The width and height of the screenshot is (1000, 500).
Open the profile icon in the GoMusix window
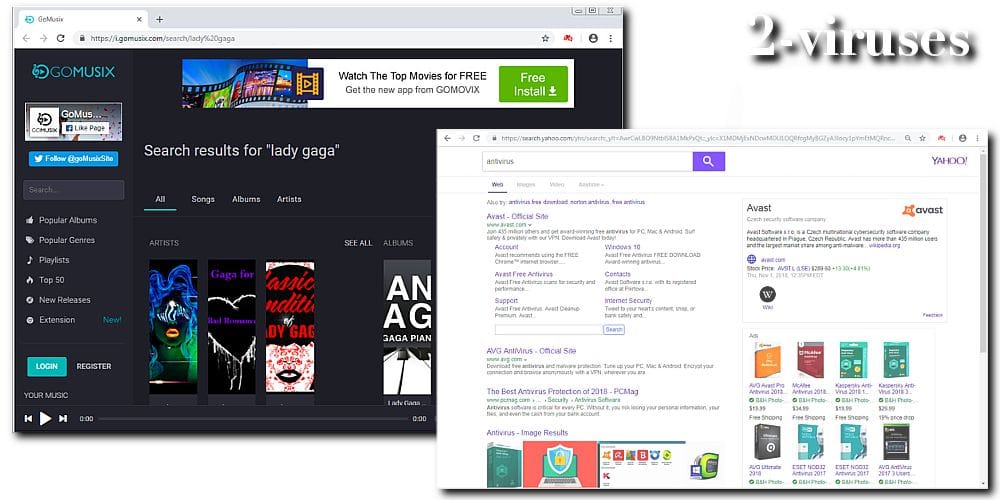click(x=593, y=38)
